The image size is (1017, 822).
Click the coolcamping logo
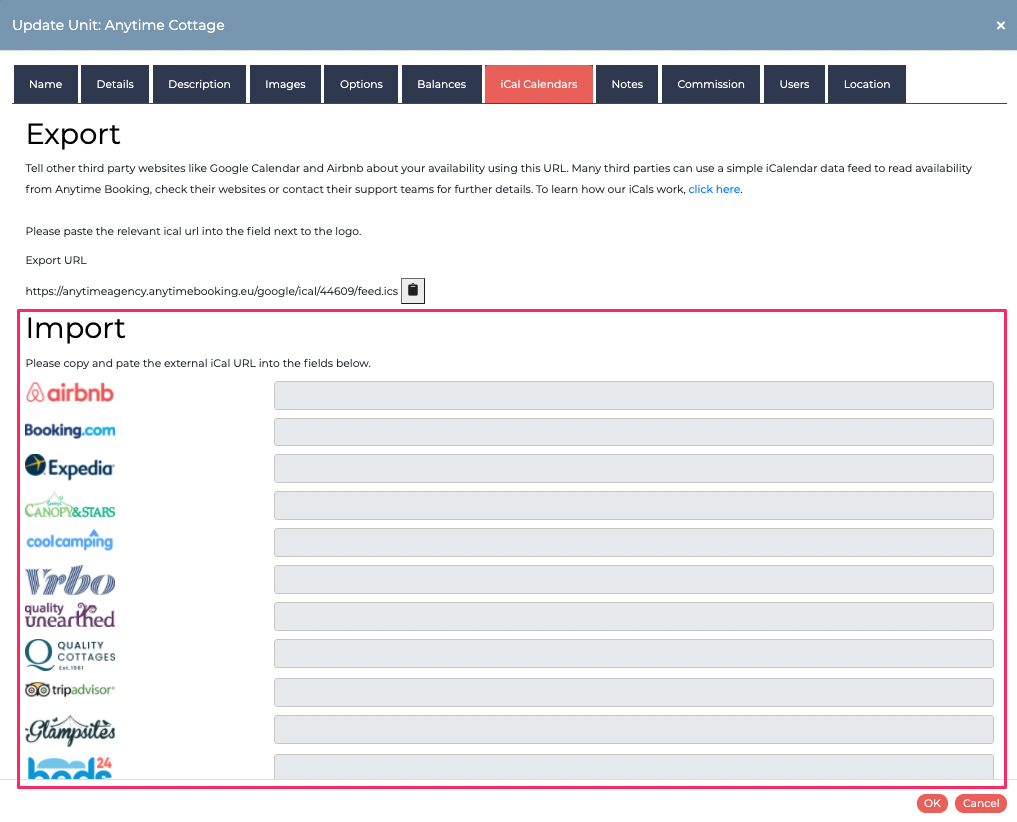click(x=69, y=540)
